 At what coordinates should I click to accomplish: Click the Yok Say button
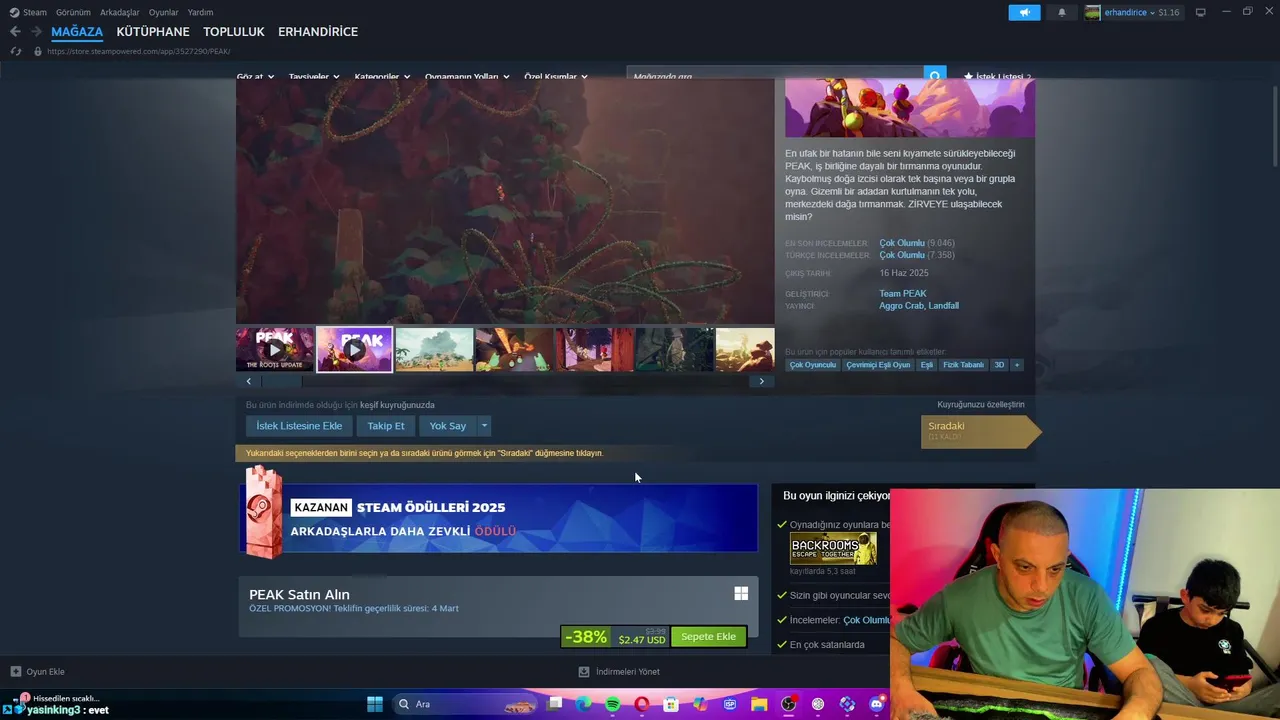(x=448, y=426)
